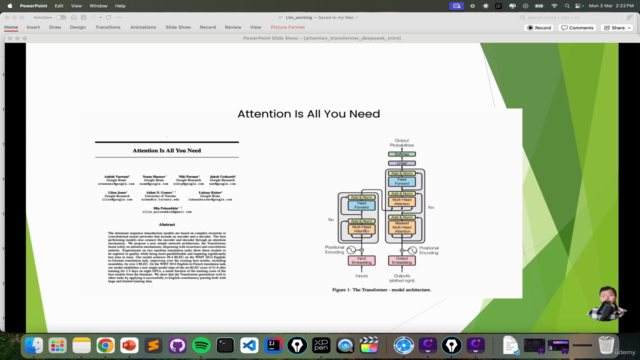Viewport: 640px width, 360px height.
Task: Click the icon right of the search field
Action: pos(630,18)
